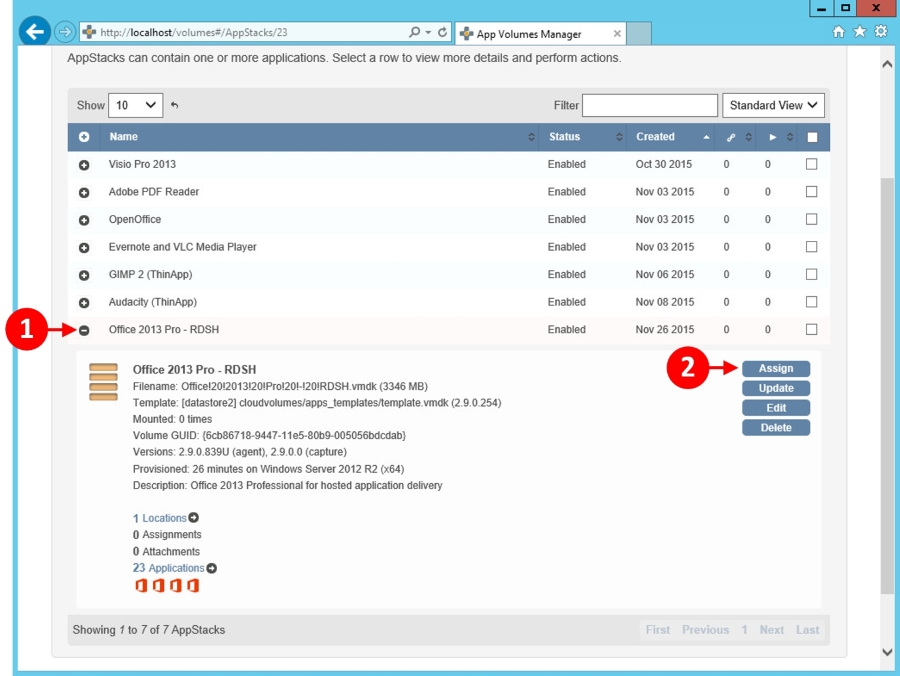Check the Visio Pro 2013 checkbox
Image resolution: width=900 pixels, height=676 pixels.
point(812,164)
